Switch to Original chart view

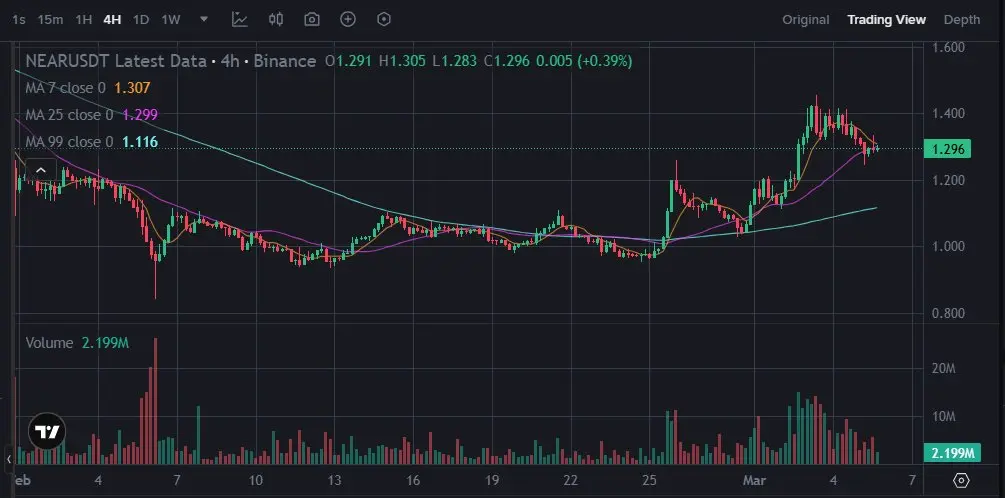click(806, 20)
